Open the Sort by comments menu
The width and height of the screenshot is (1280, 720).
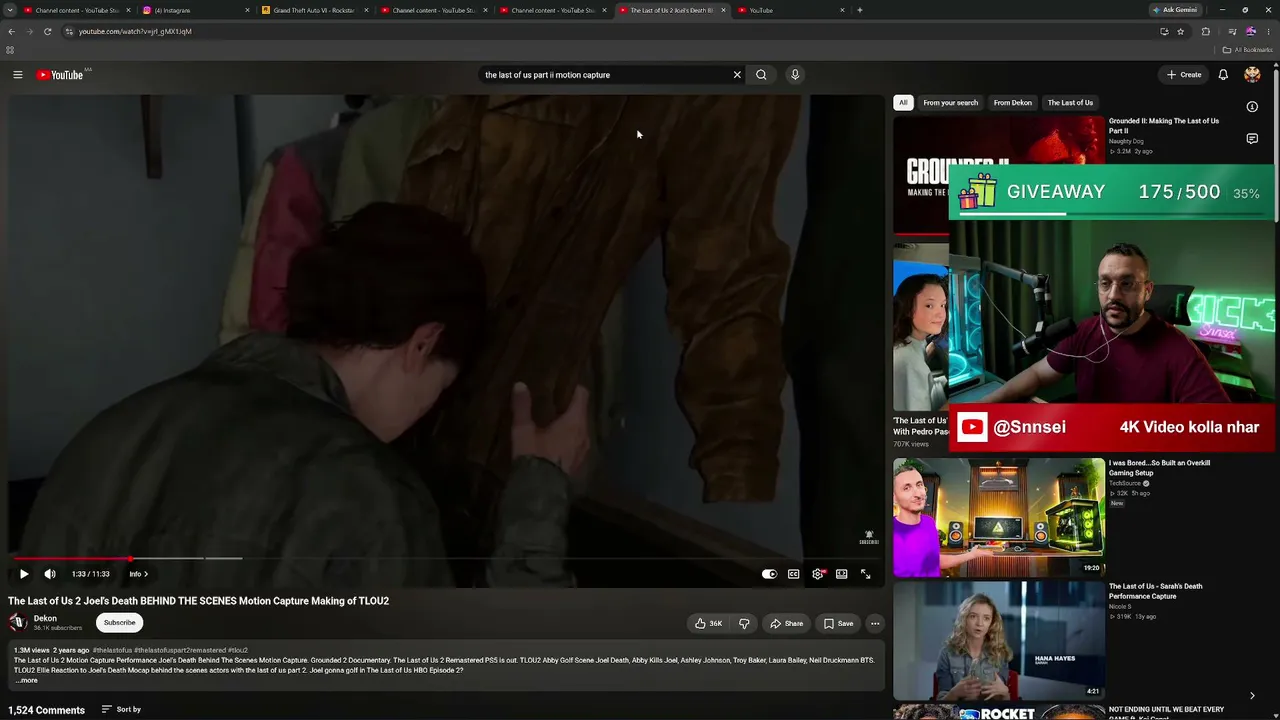(x=121, y=710)
